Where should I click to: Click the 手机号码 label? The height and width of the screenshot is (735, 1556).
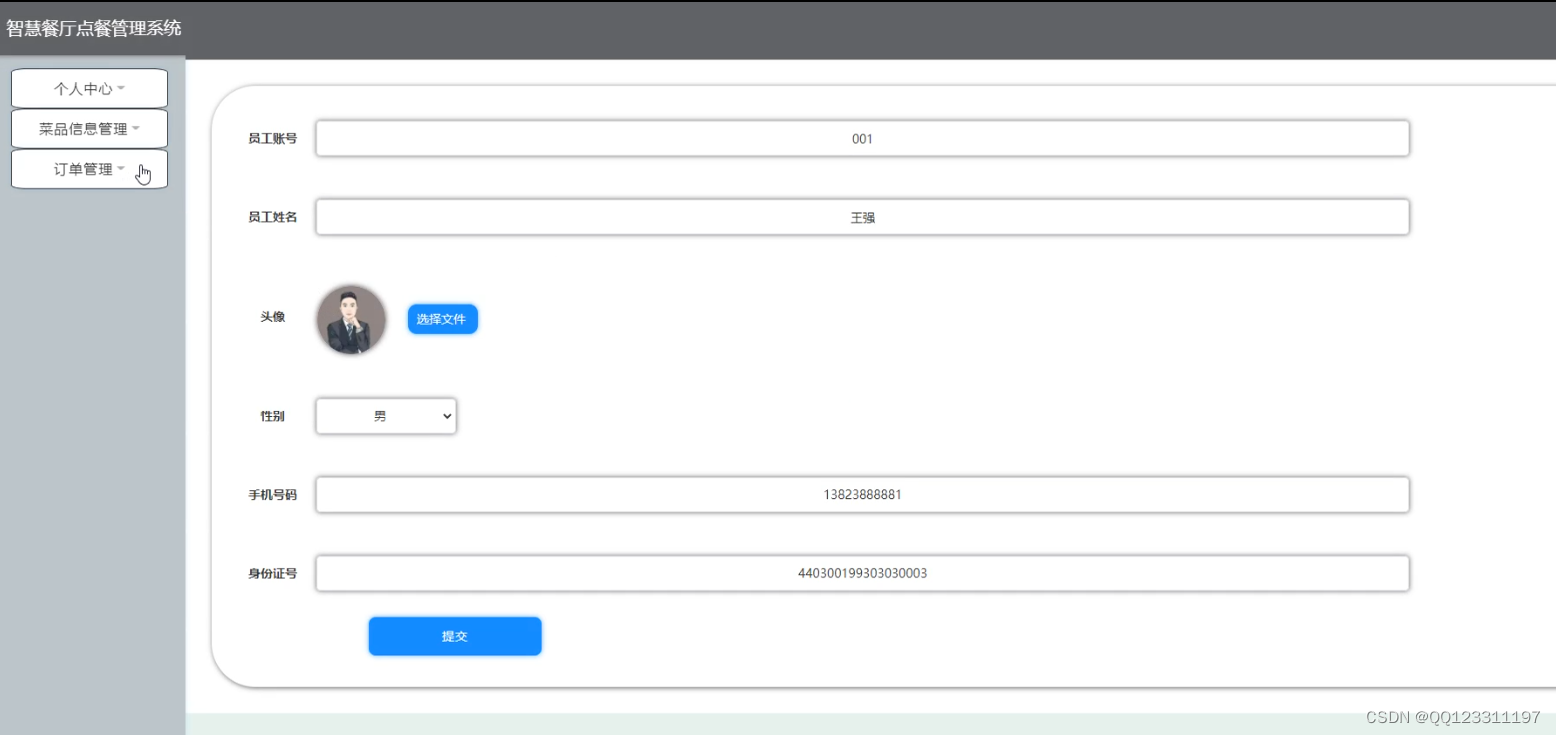click(x=273, y=495)
